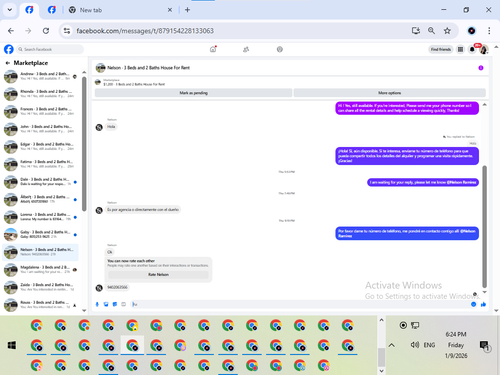Open Chrome zoom magnifier icon
Screen dimensions: 500x375
pyautogui.click(x=431, y=31)
